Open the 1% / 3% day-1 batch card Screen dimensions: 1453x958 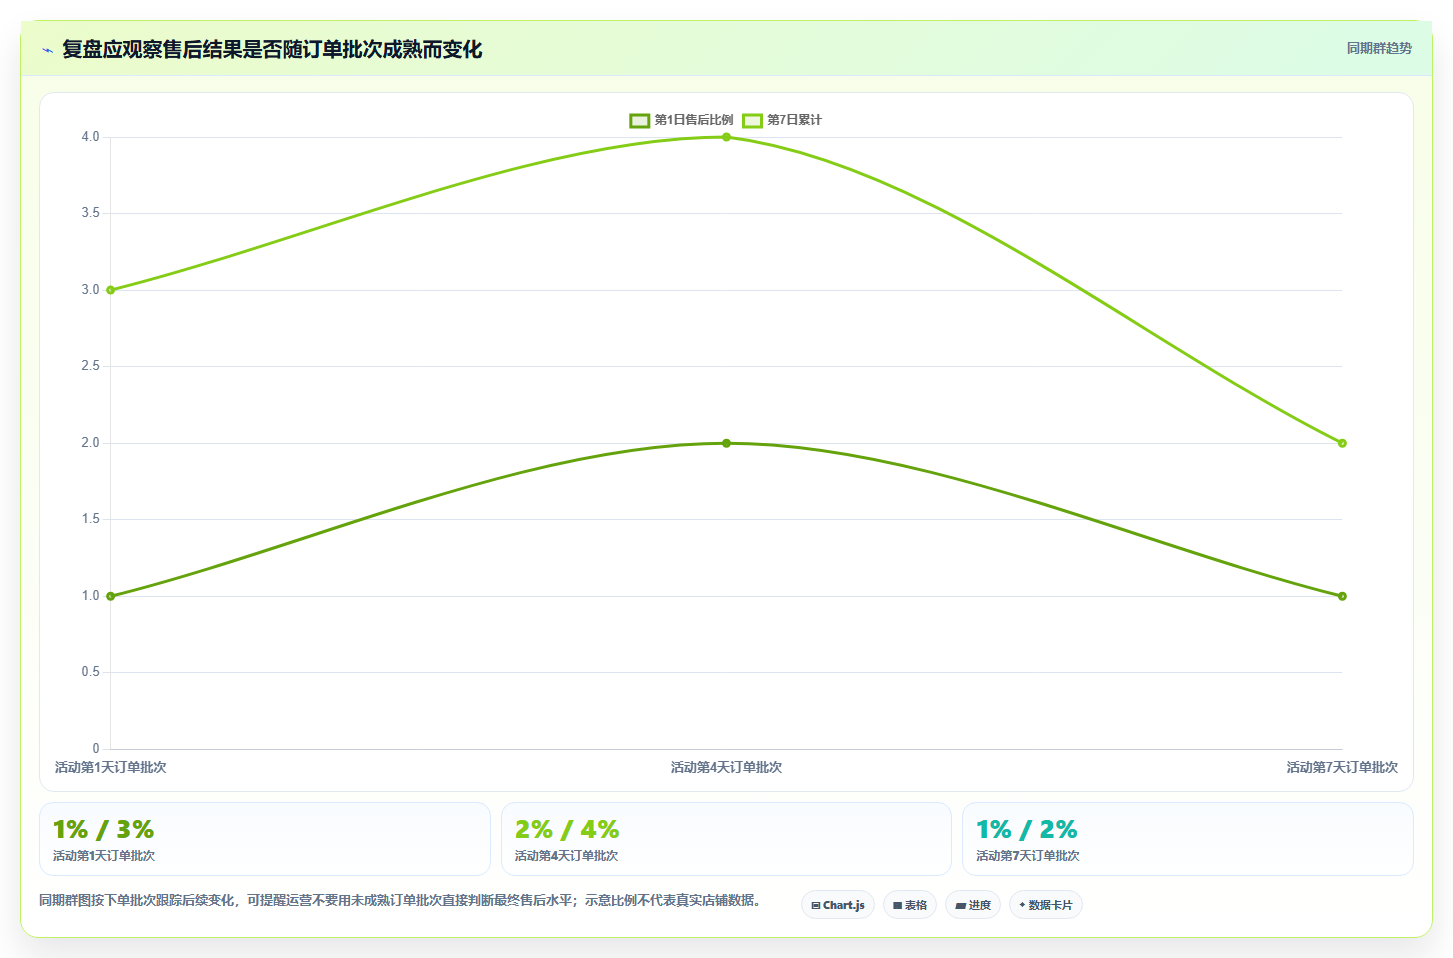[x=265, y=839]
